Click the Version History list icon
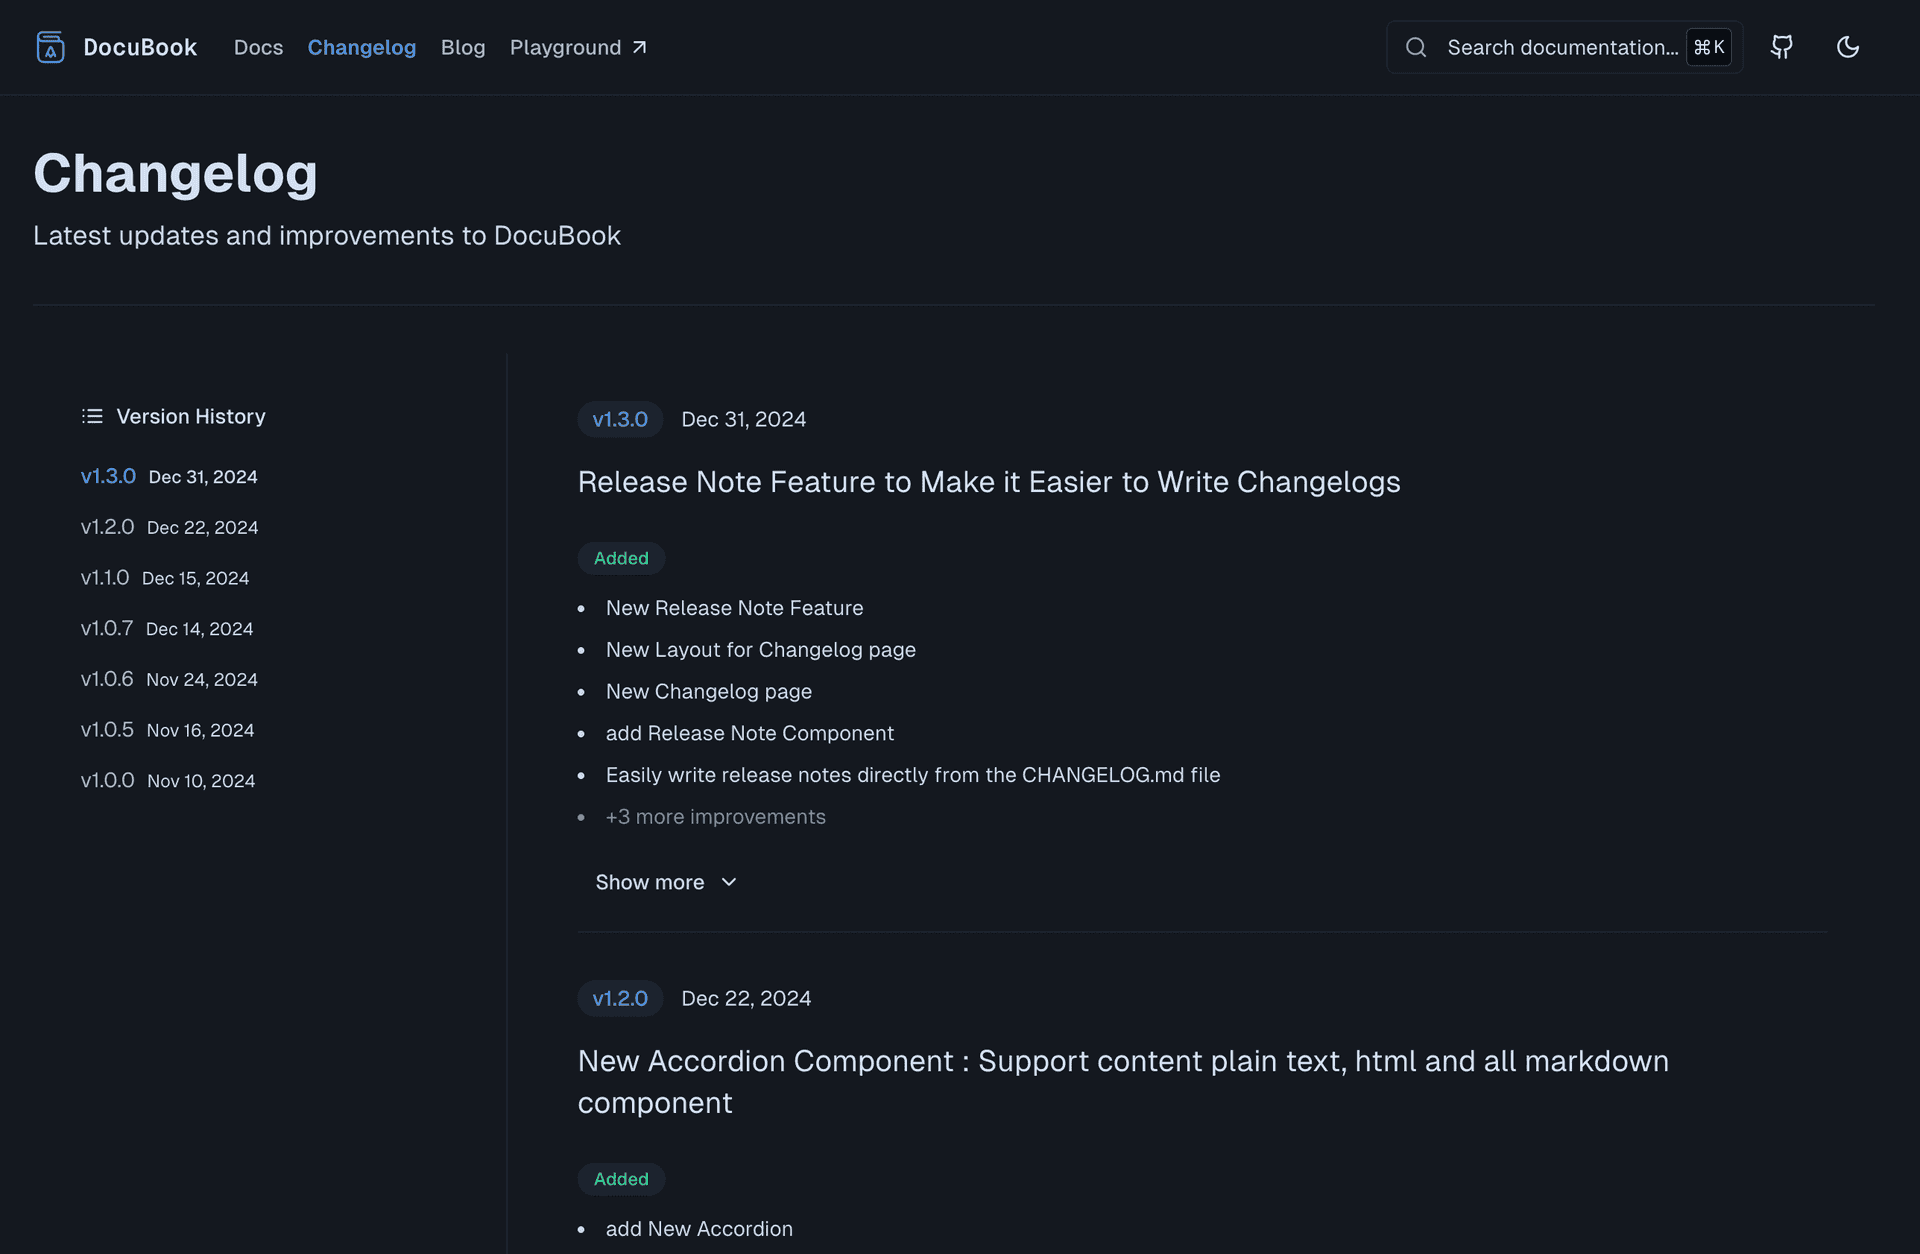The height and width of the screenshot is (1254, 1920). (x=91, y=416)
